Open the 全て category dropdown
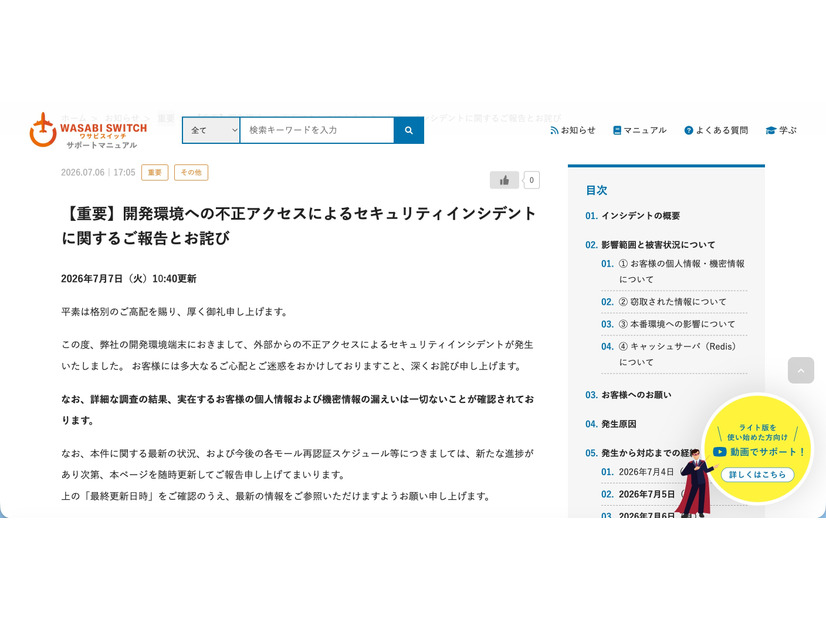 point(211,130)
